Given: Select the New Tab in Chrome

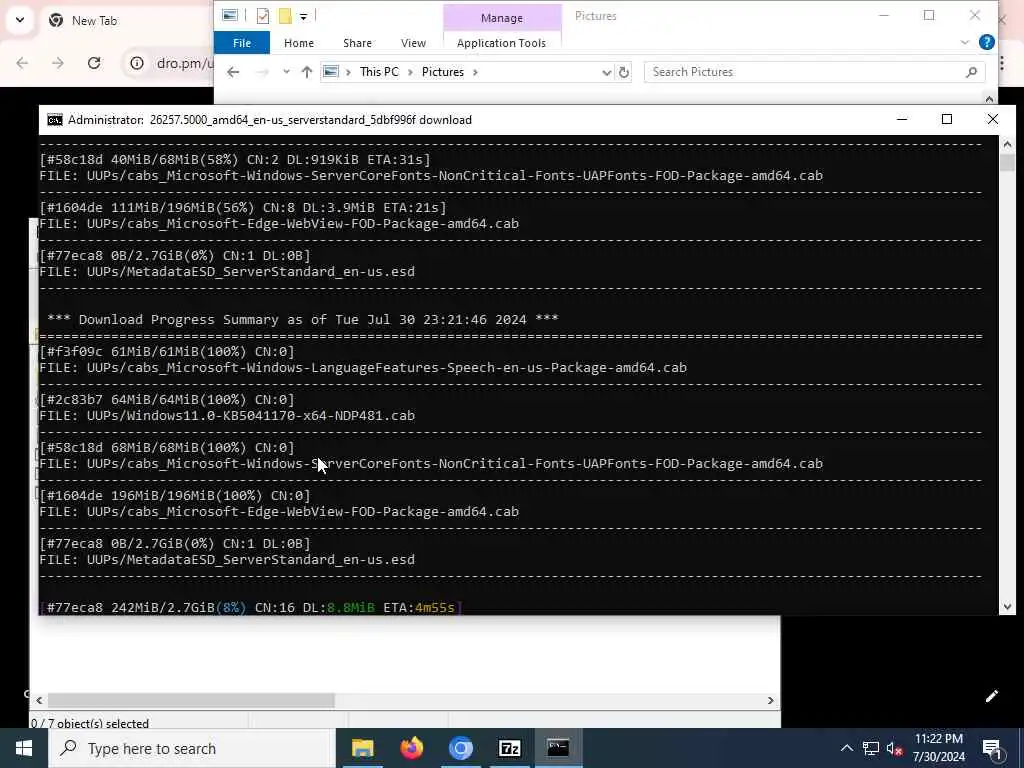Looking at the screenshot, I should tap(95, 21).
